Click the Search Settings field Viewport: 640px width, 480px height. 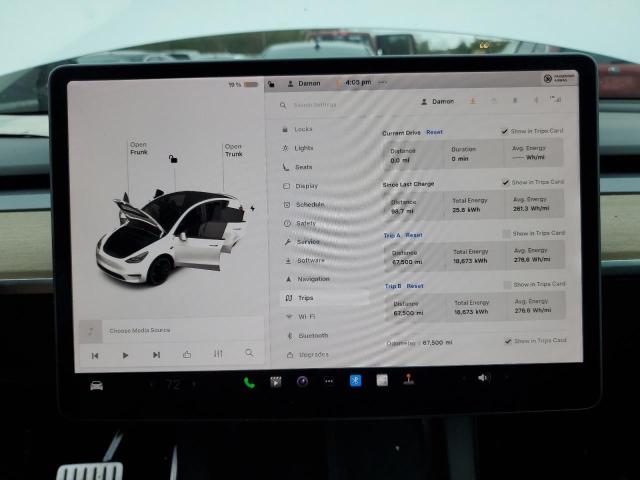coord(314,105)
